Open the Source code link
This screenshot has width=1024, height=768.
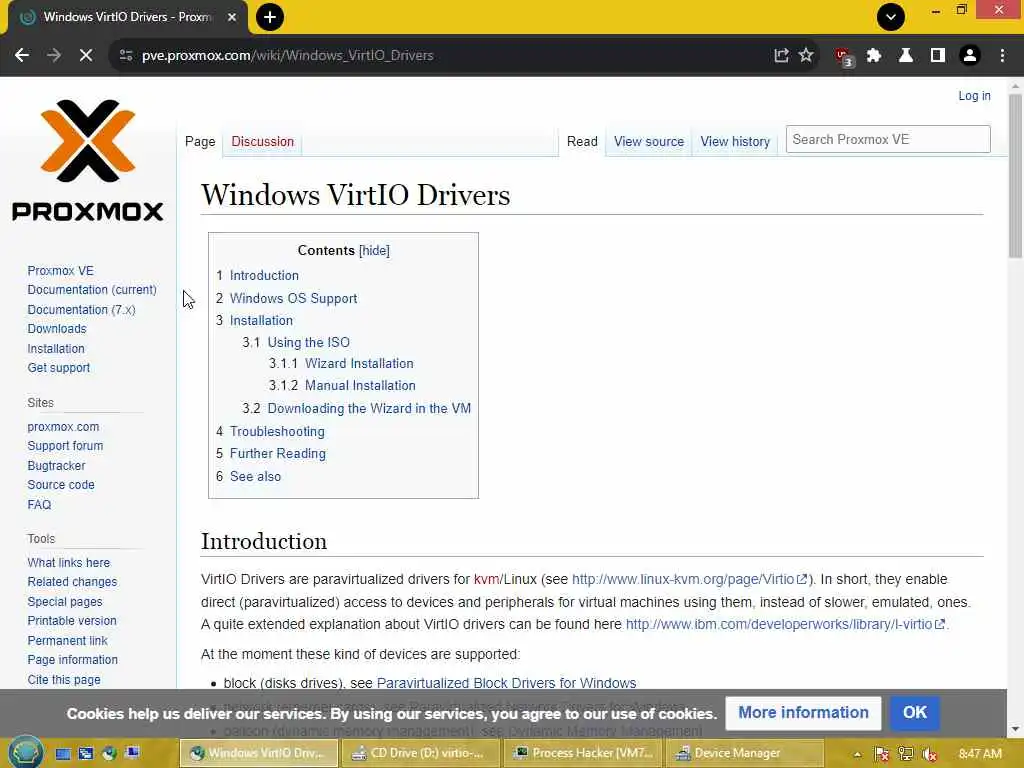61,485
